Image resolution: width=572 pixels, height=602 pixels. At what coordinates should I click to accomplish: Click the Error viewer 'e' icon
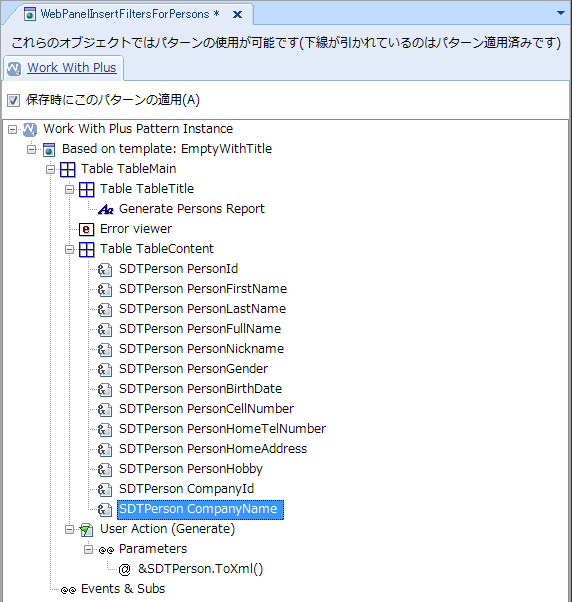click(86, 229)
